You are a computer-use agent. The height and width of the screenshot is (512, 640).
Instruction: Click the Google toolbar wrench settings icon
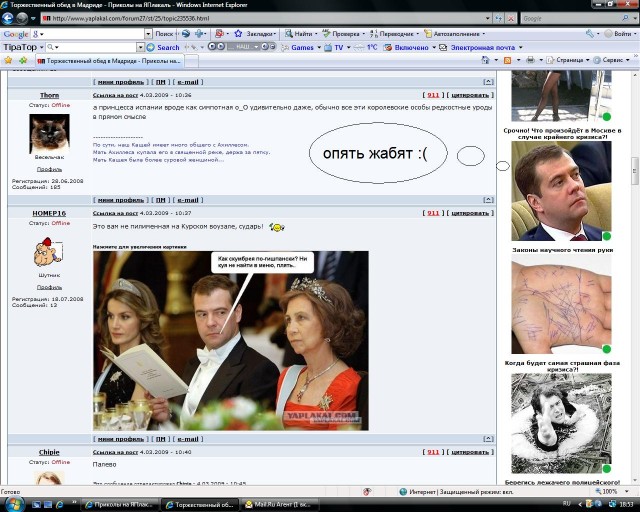[x=590, y=34]
